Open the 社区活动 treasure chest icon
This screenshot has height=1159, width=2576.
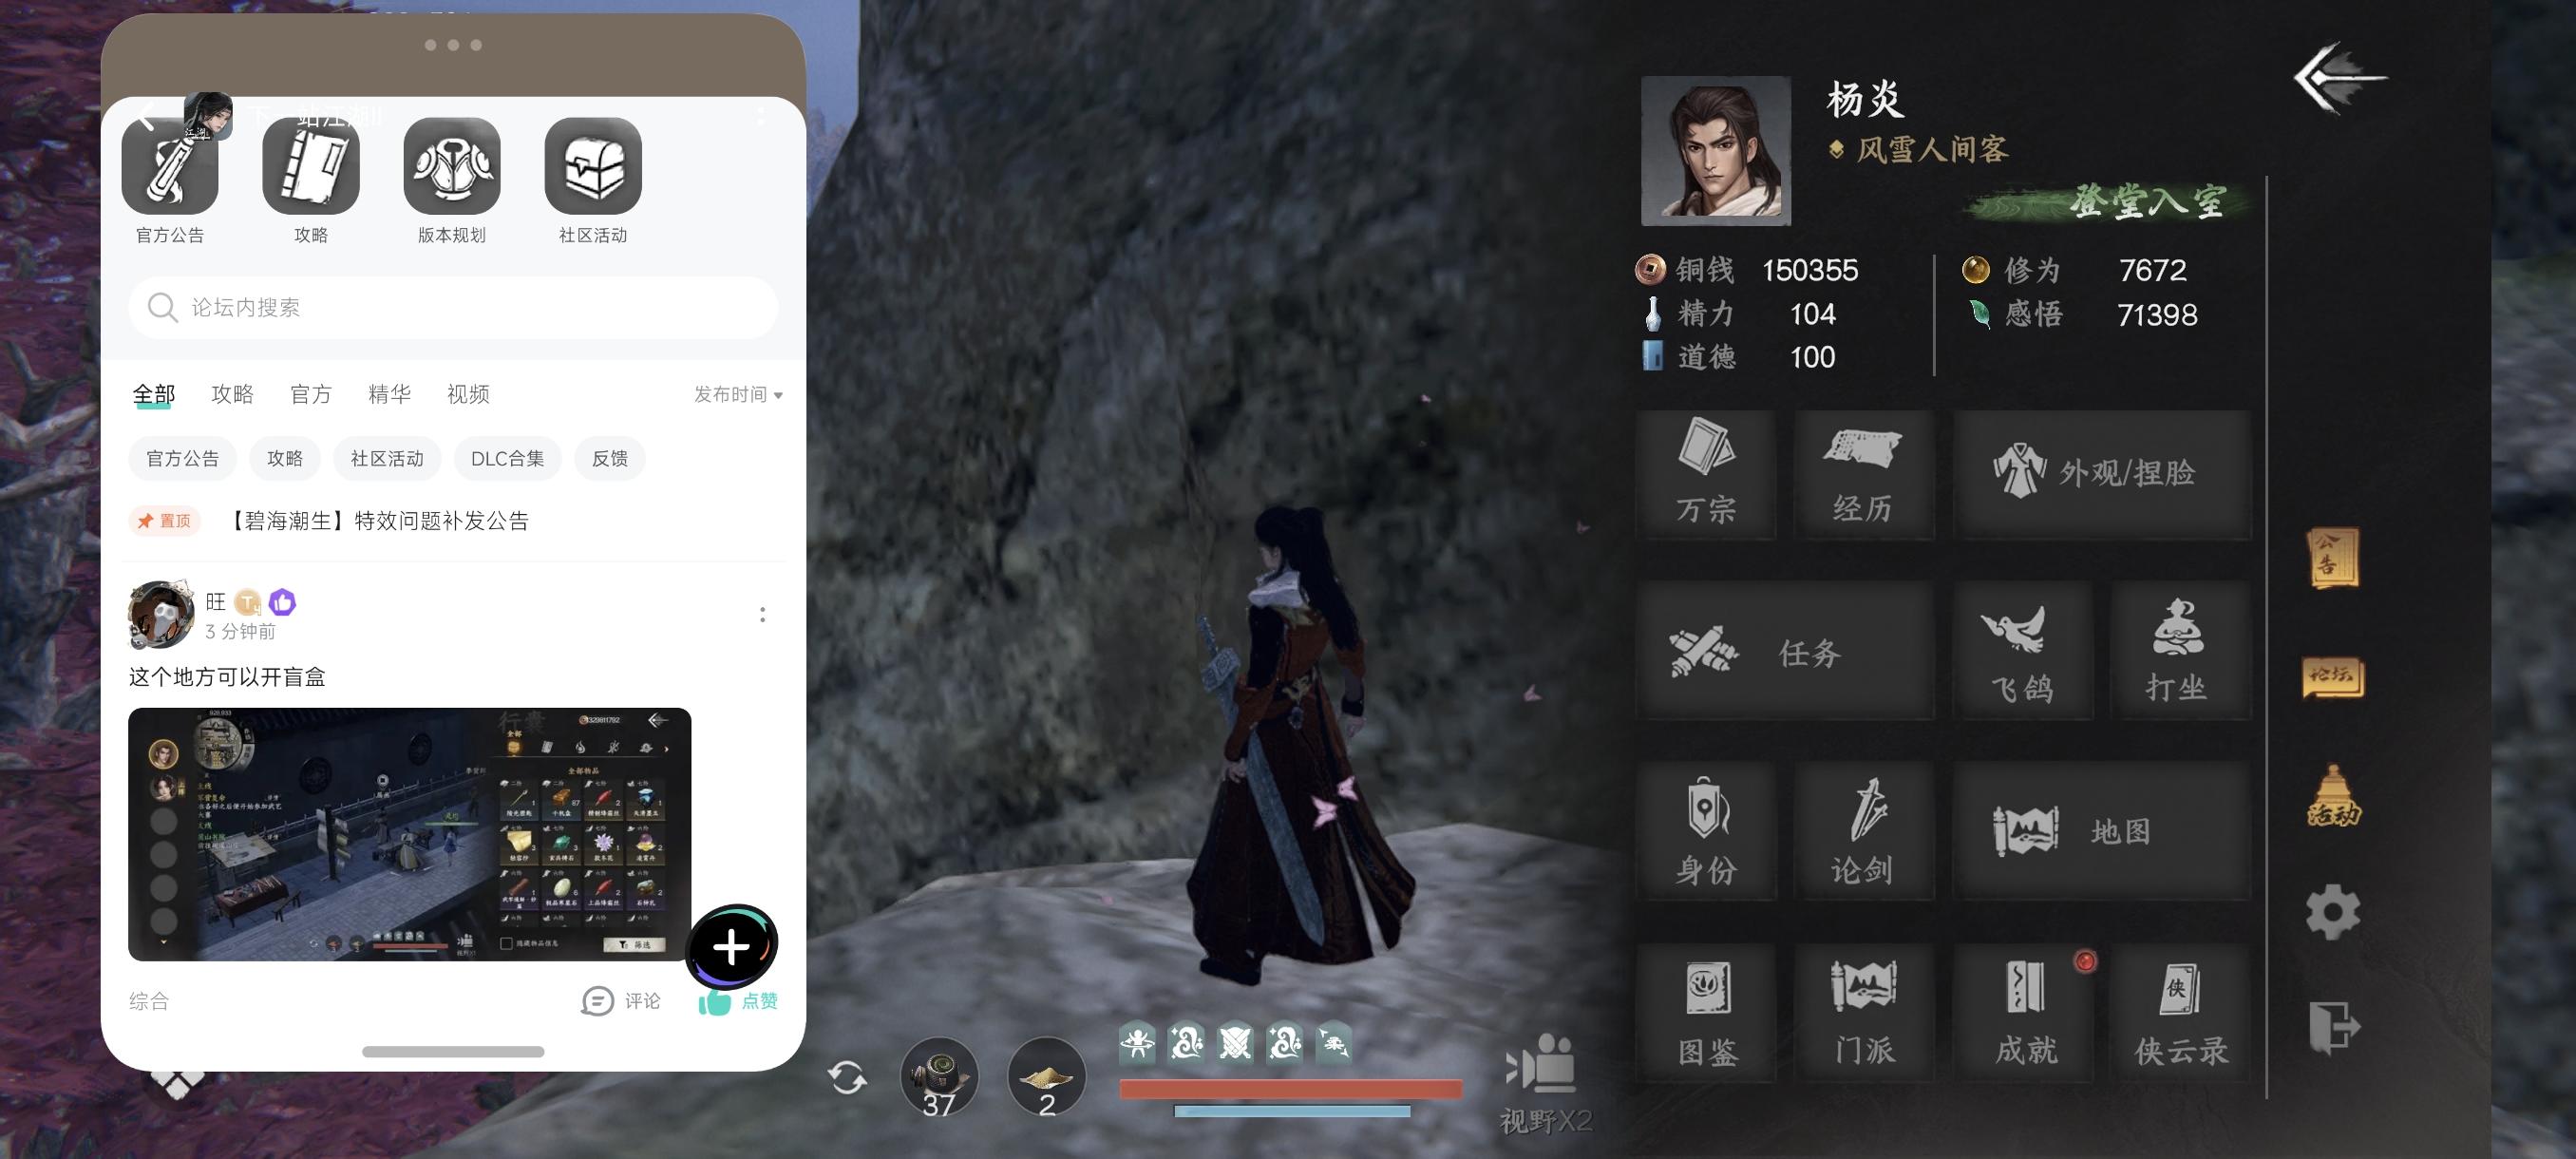tap(592, 168)
